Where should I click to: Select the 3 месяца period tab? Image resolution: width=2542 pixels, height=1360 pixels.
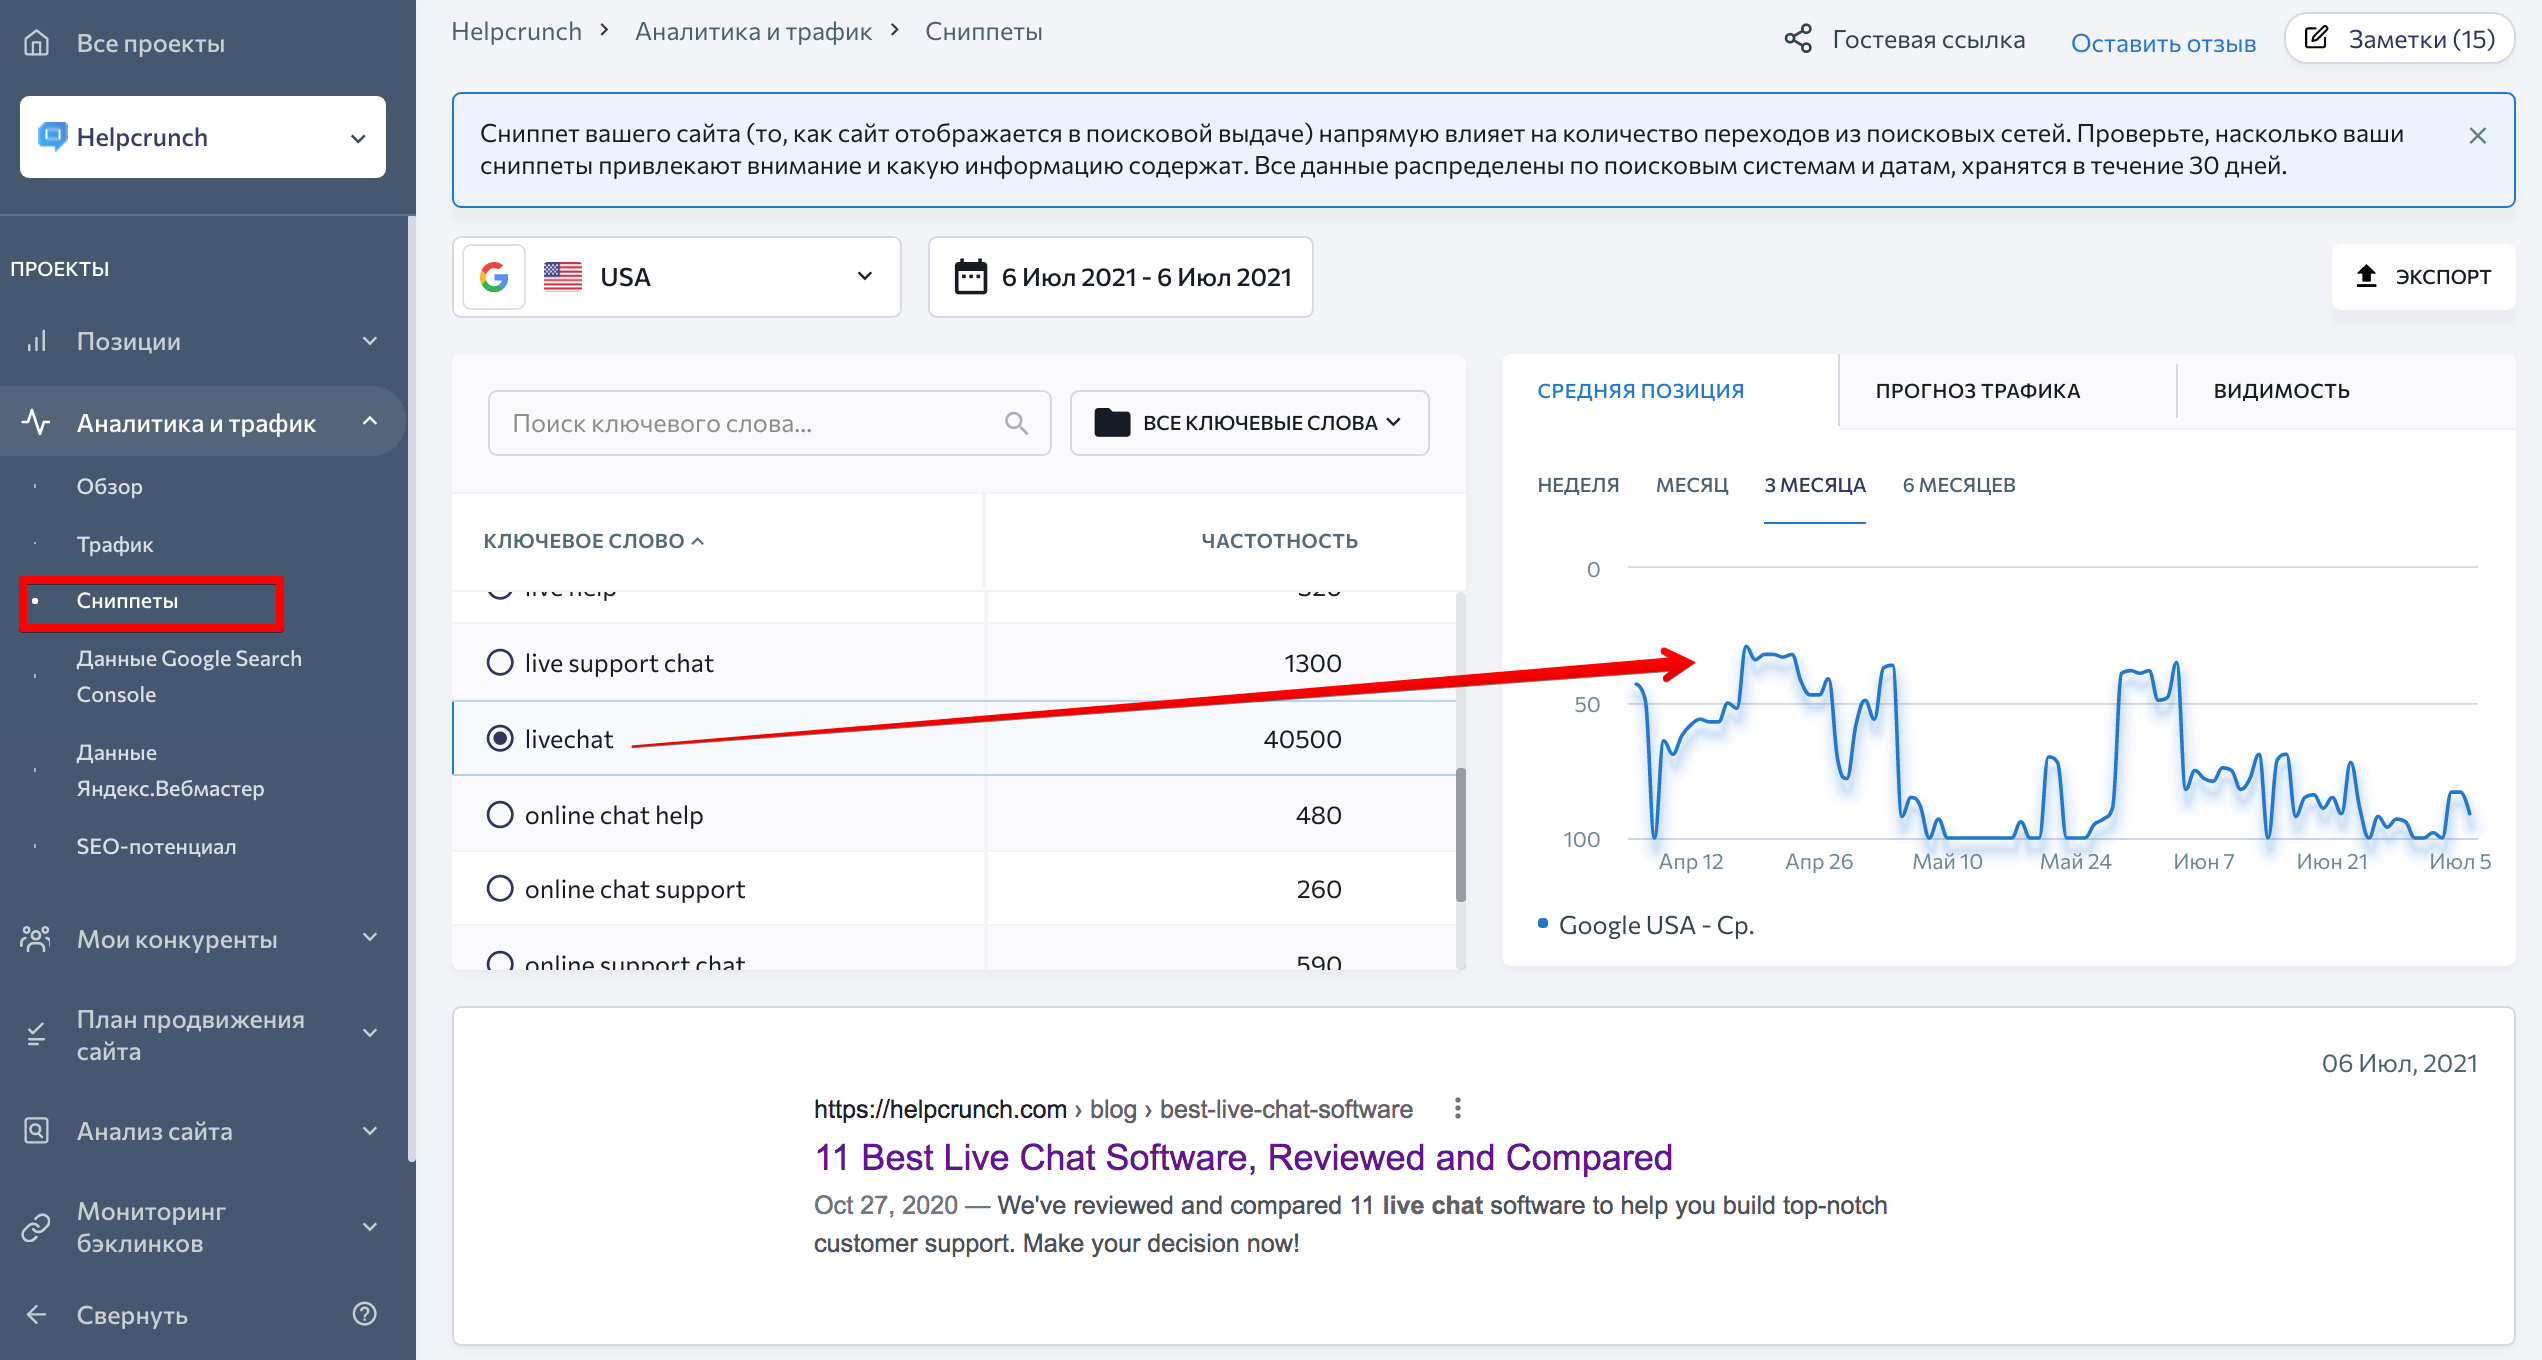(x=1814, y=485)
